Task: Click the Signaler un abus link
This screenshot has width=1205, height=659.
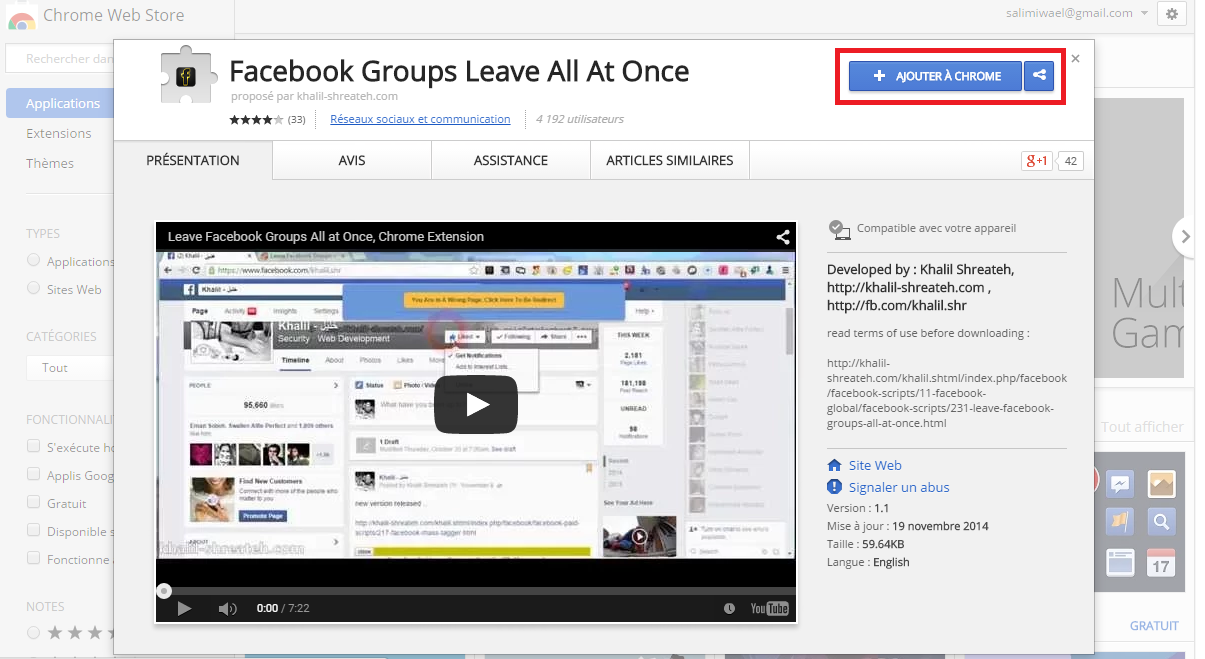Action: [x=899, y=487]
